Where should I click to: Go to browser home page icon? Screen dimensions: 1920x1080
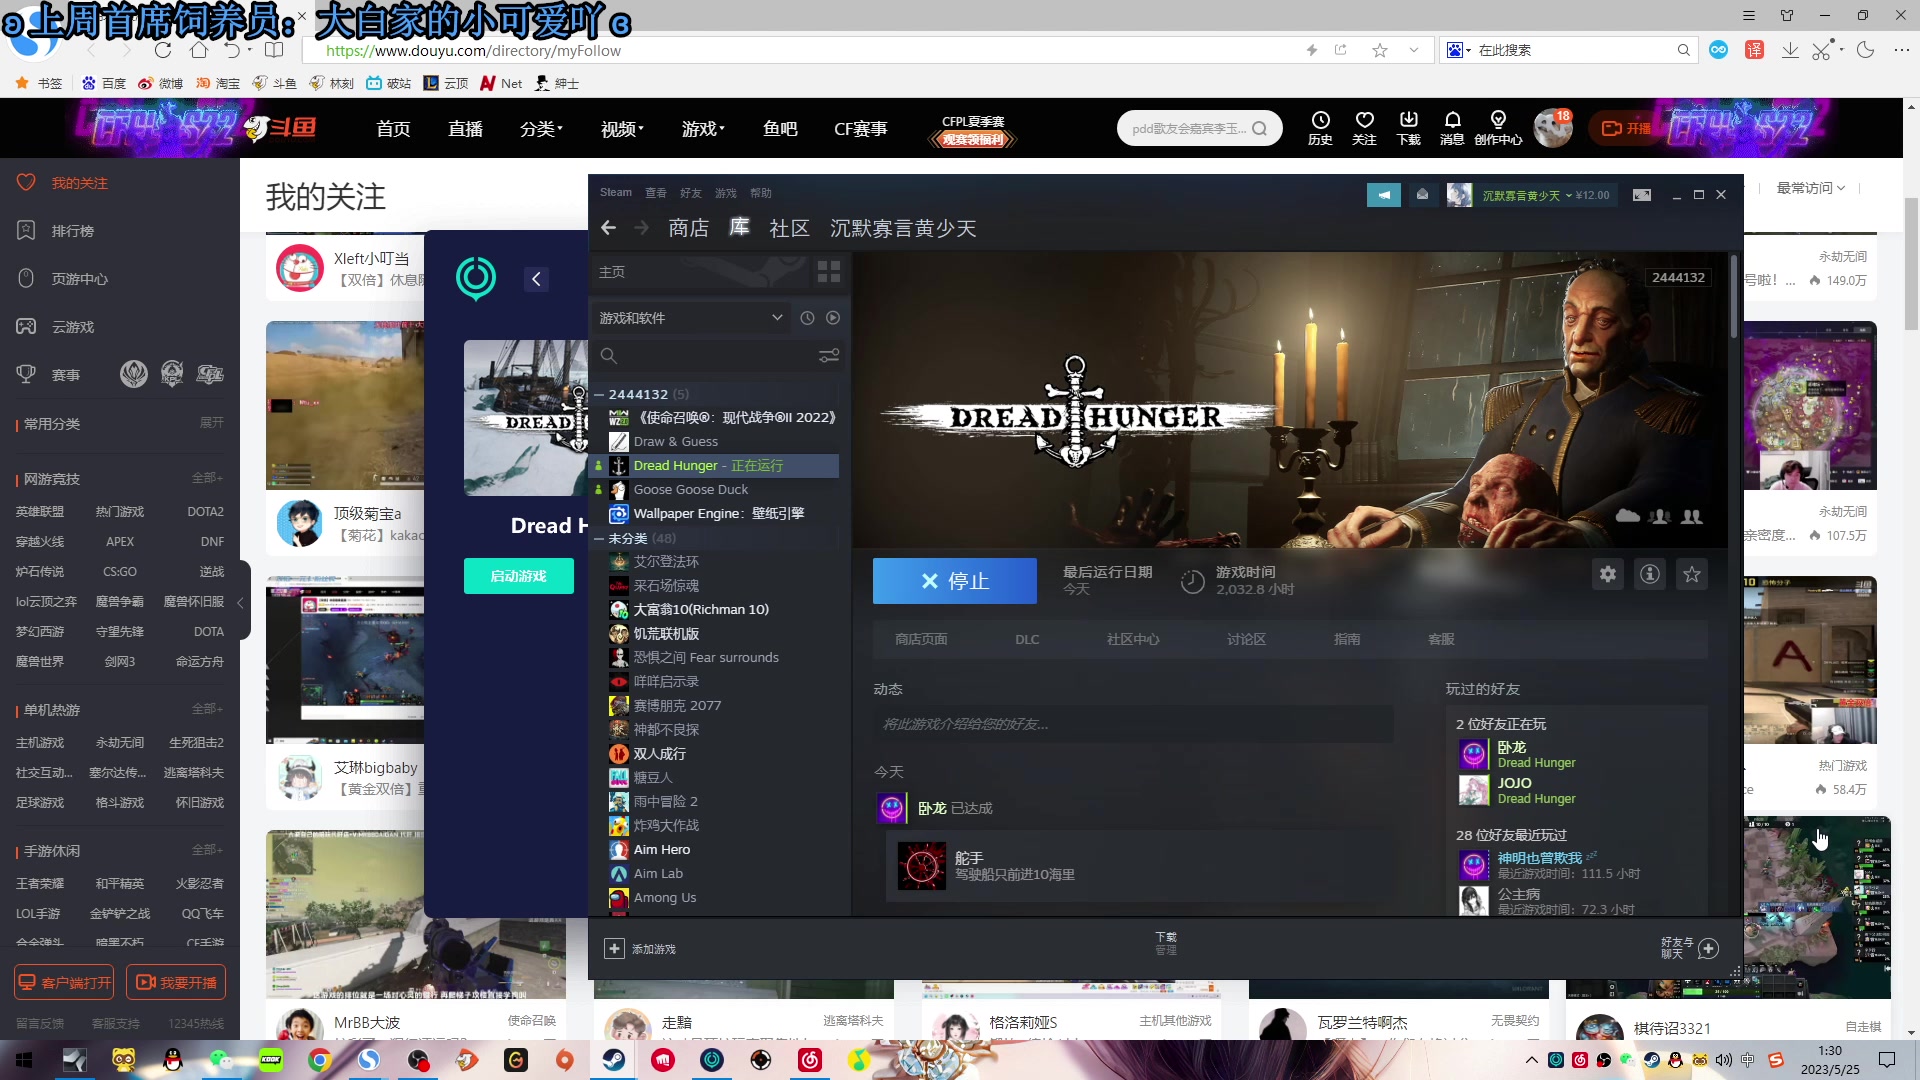(x=199, y=50)
